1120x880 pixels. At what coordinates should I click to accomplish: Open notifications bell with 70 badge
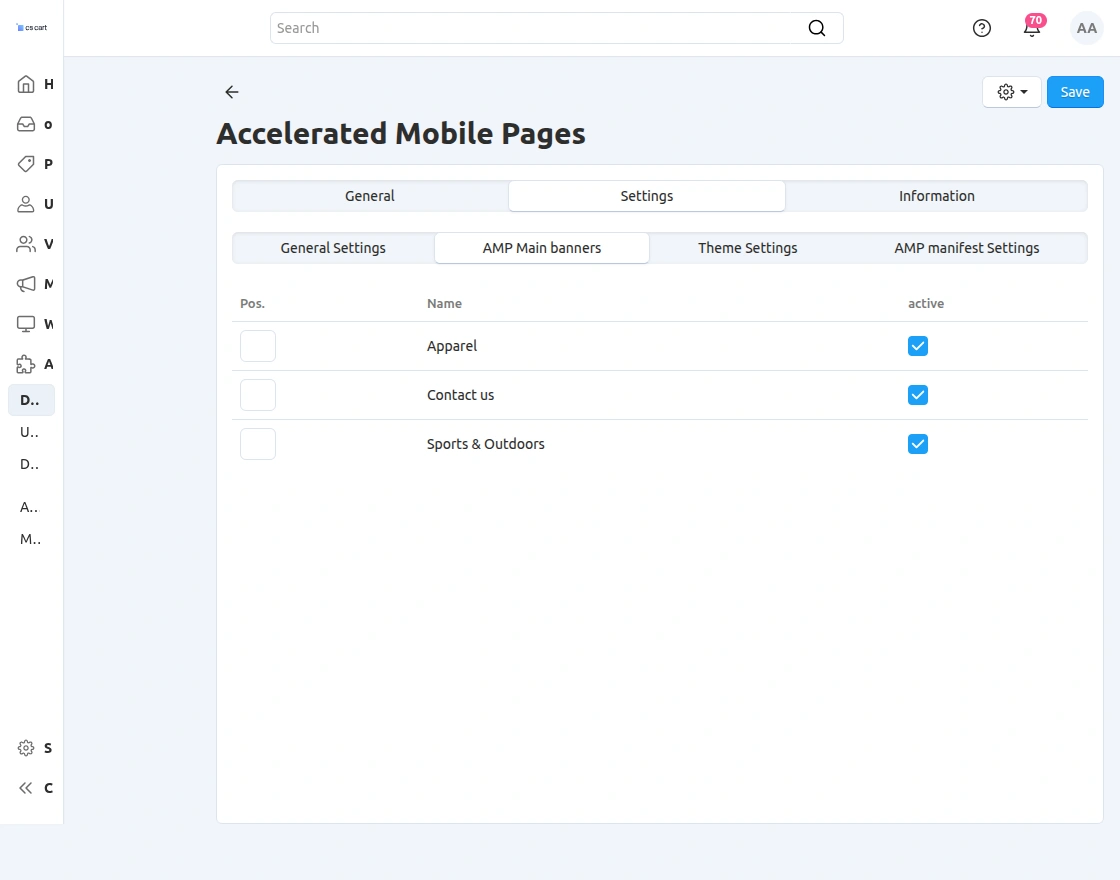pos(1032,27)
